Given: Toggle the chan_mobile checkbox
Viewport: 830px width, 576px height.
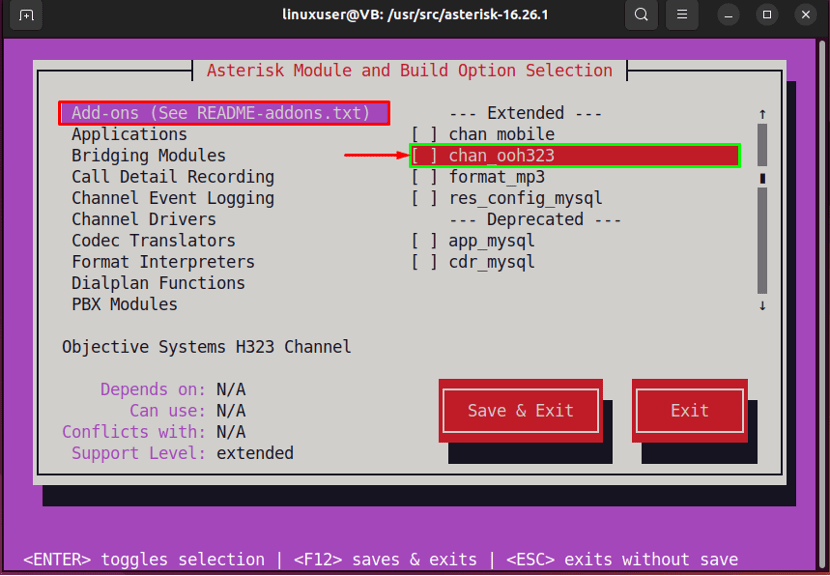Looking at the screenshot, I should pyautogui.click(x=425, y=134).
